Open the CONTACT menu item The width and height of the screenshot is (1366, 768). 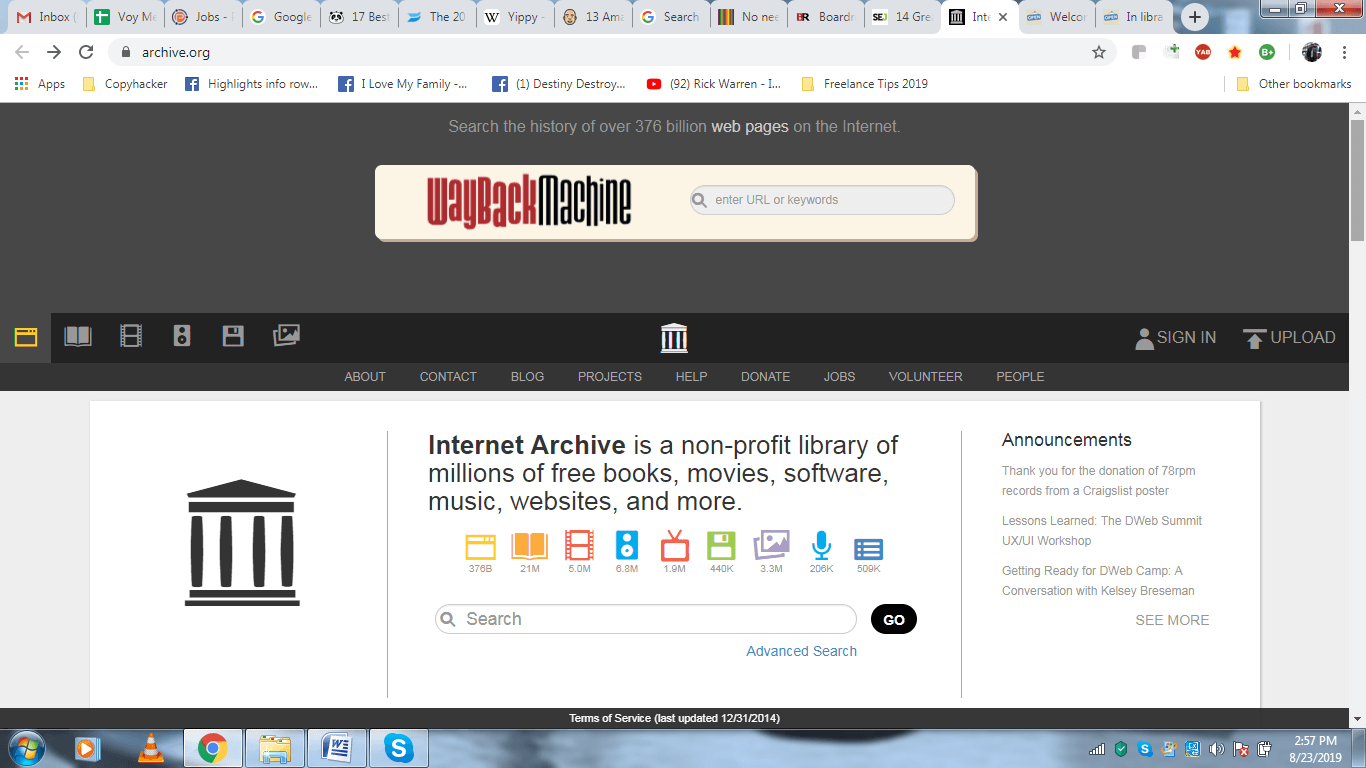[448, 377]
